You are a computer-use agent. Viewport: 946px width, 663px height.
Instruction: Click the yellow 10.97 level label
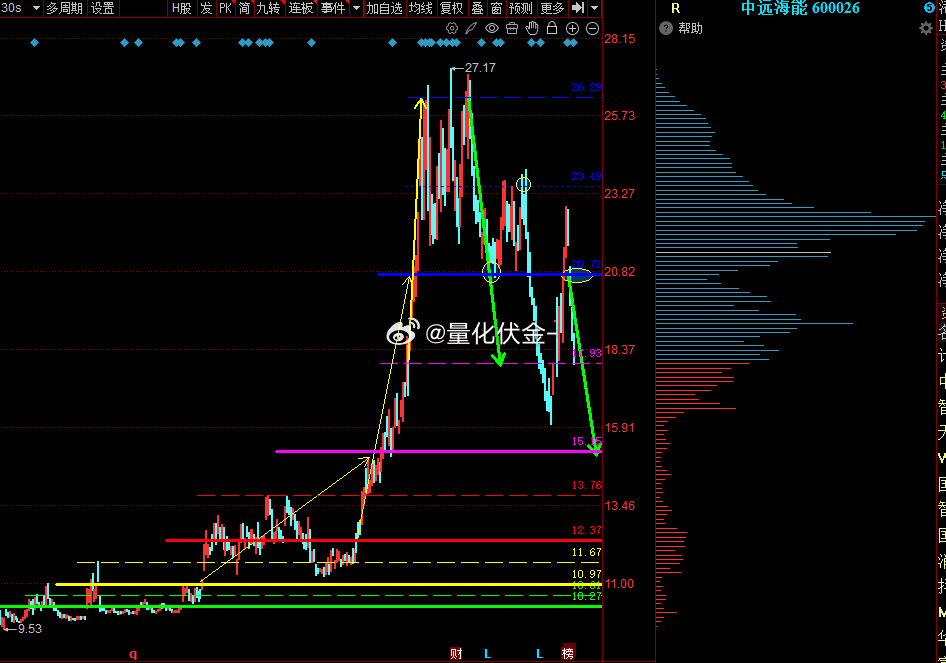coord(586,574)
